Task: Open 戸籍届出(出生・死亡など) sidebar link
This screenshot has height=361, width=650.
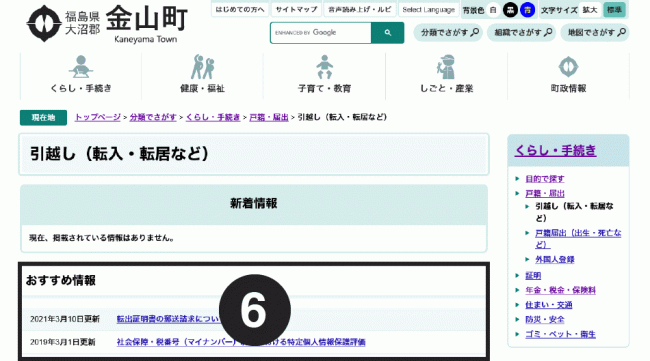Action: tap(578, 239)
